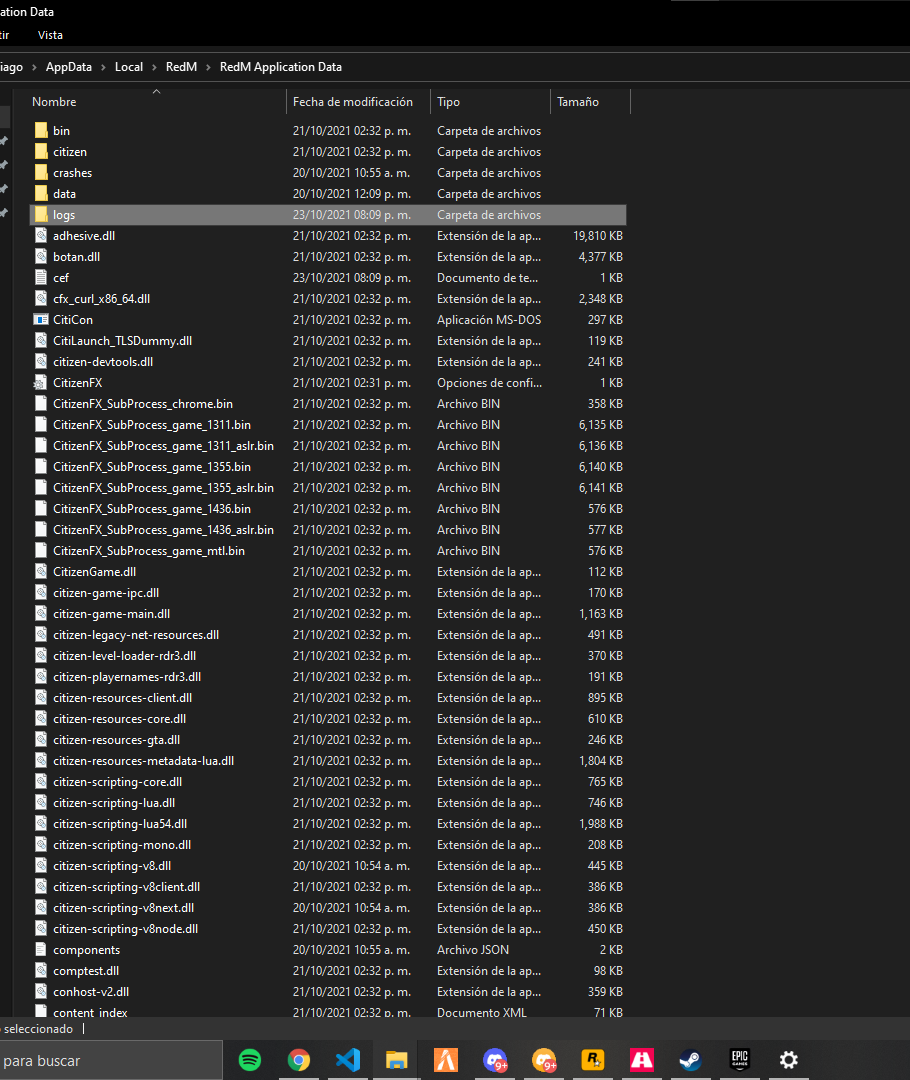Viewport: 910px width, 1080px height.
Task: Select the citizen-scripting-v8node.dll file name
Action: pyautogui.click(x=125, y=929)
